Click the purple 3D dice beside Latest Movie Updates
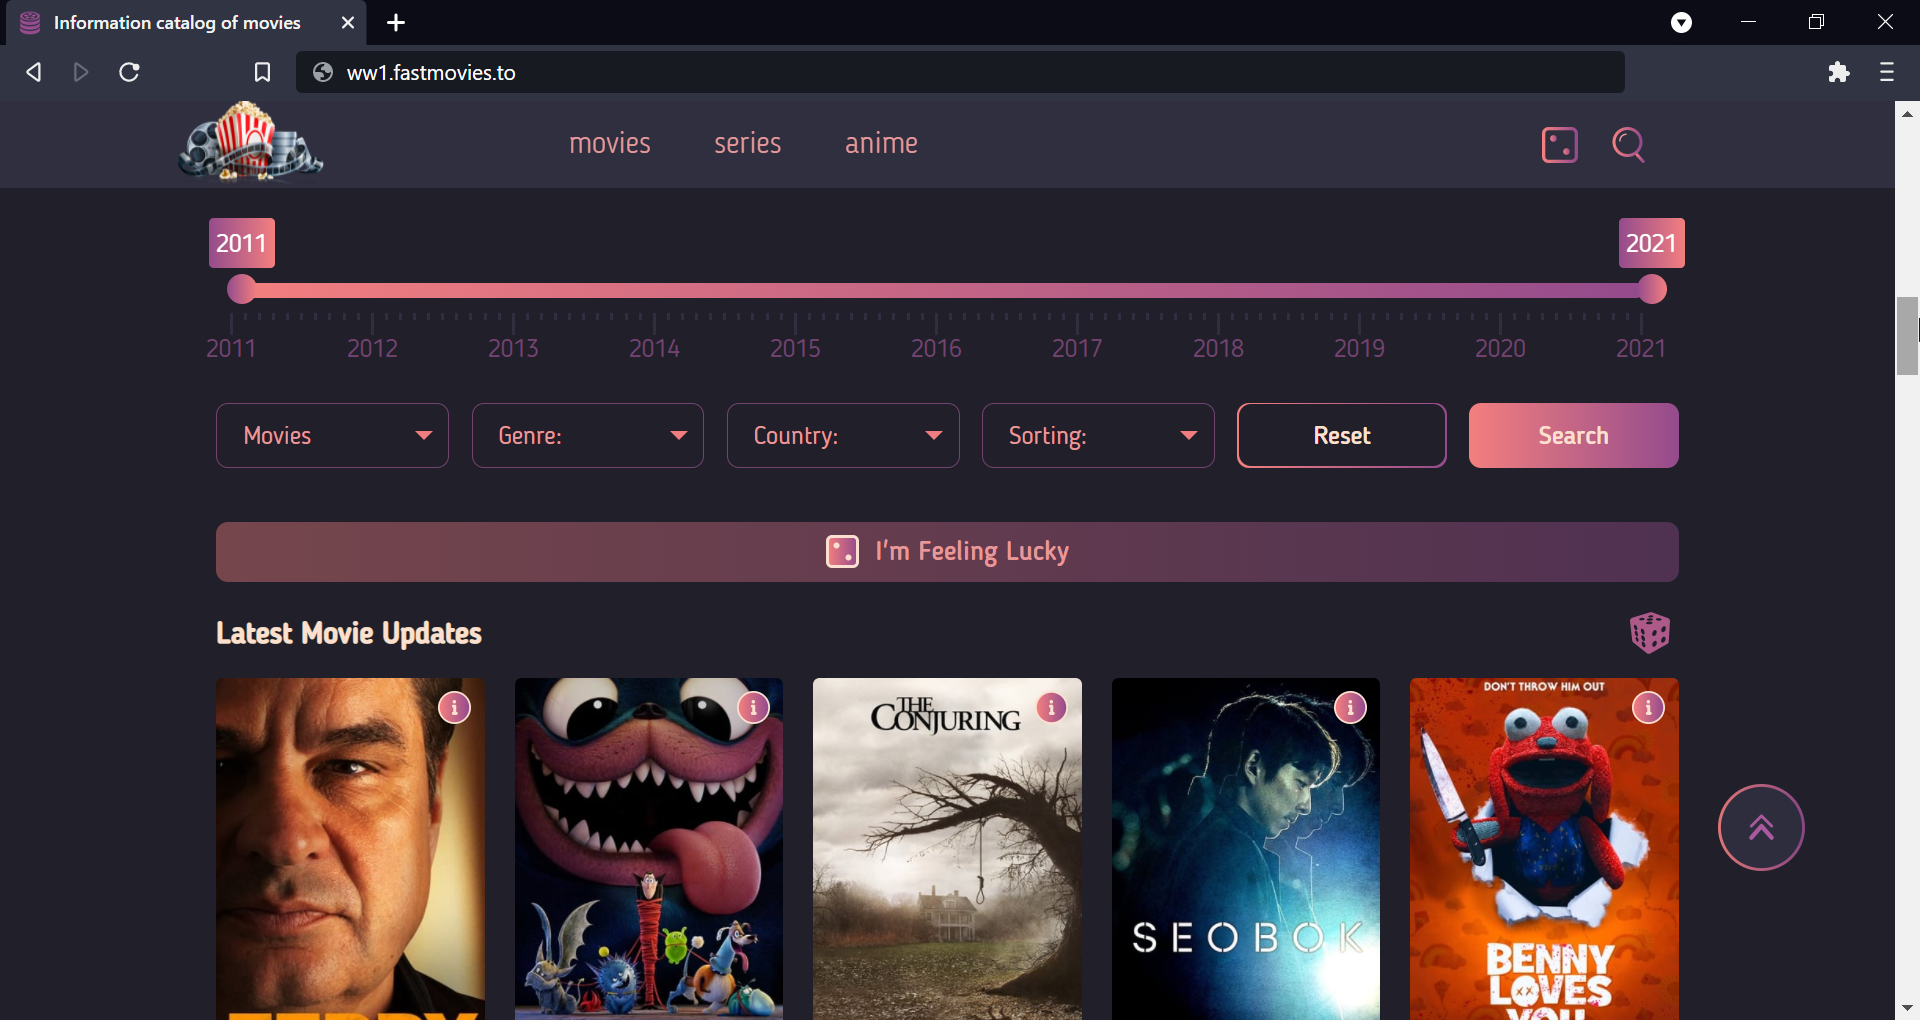Screen dimensions: 1920x1020 tap(1649, 633)
